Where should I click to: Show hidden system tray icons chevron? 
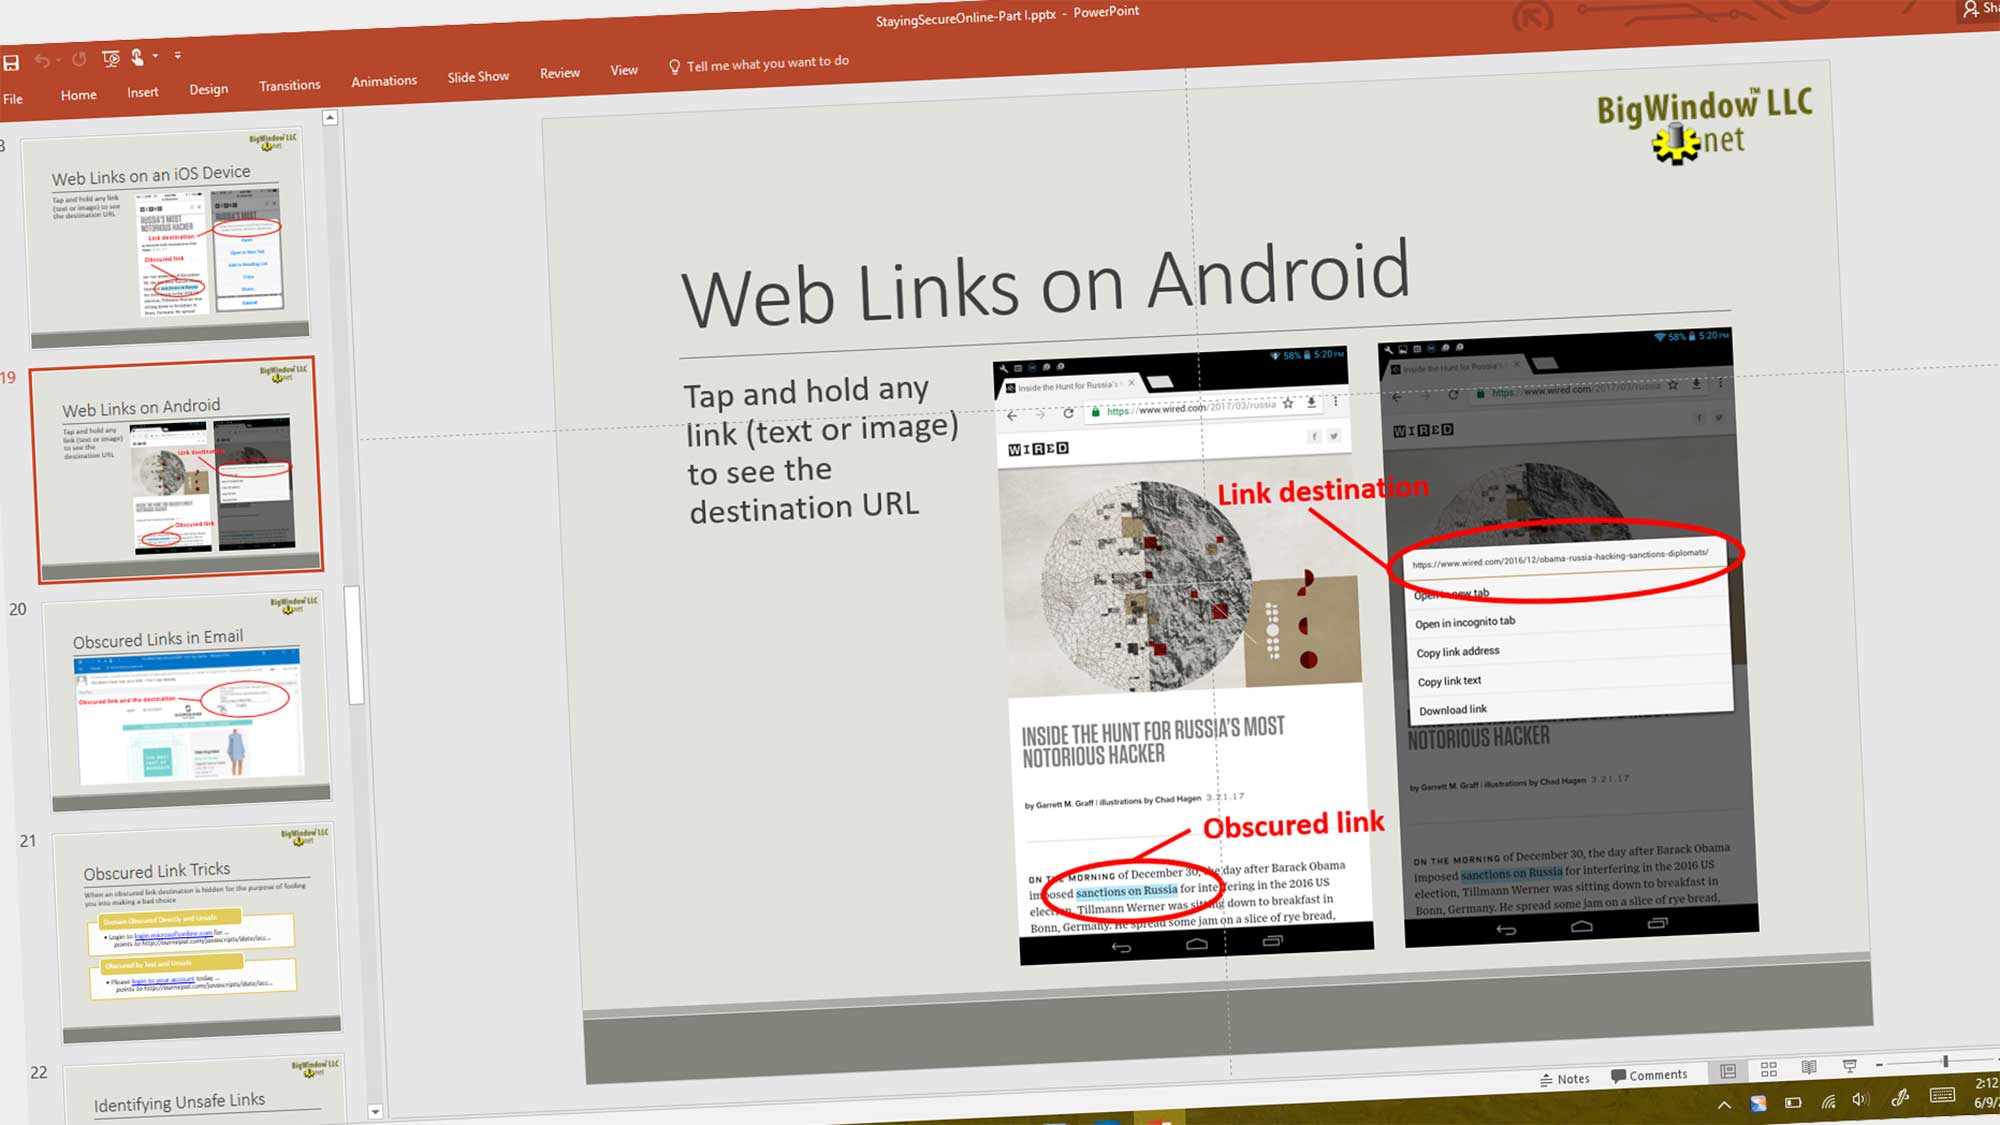pos(1724,1105)
